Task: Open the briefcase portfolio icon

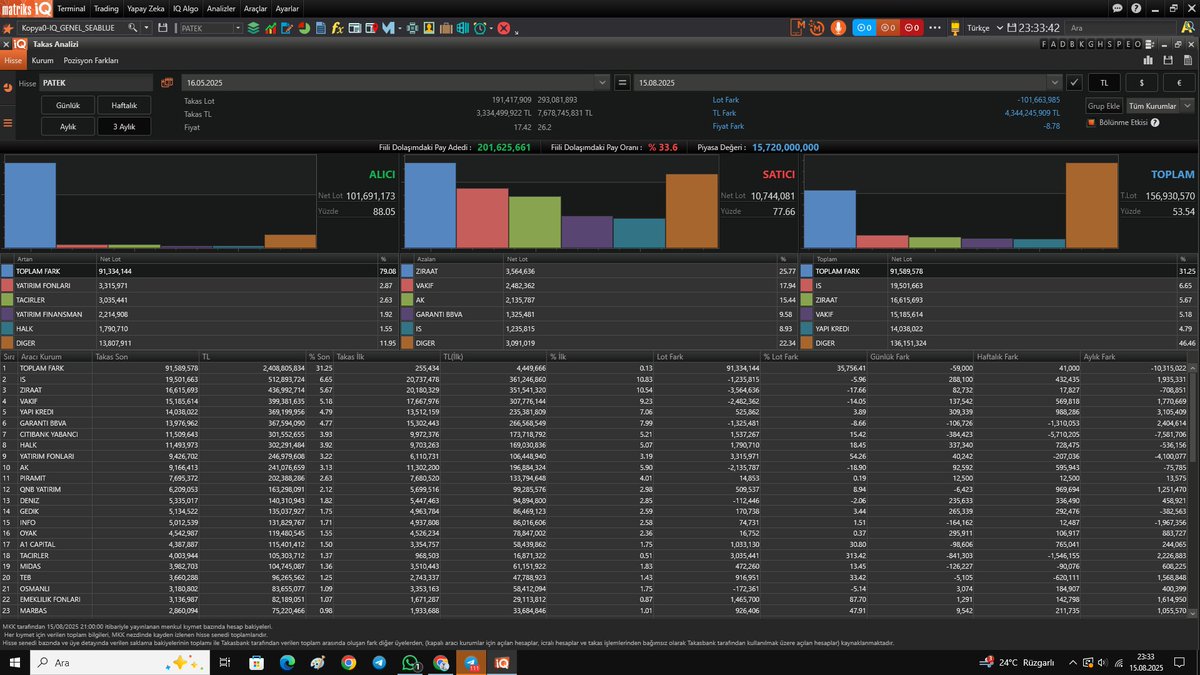Action: 445,28
